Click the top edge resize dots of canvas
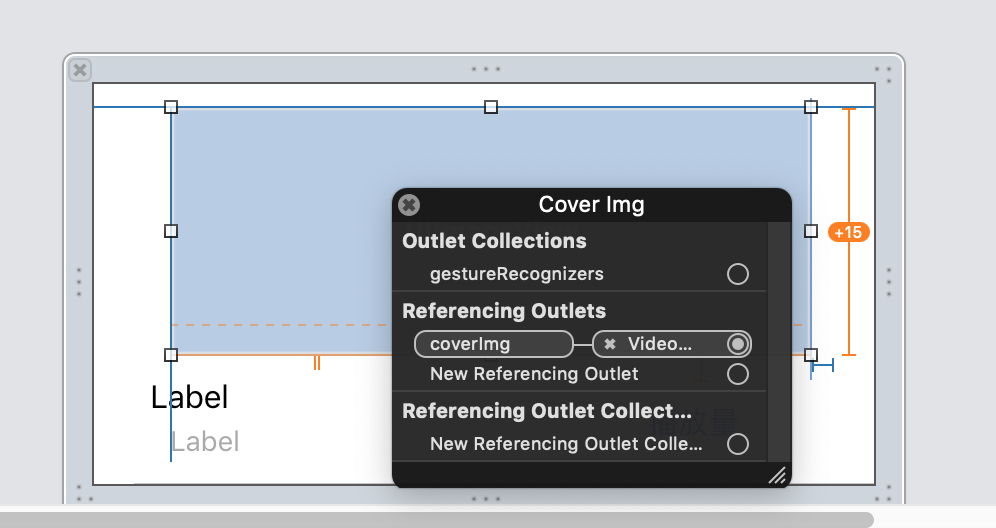The height and width of the screenshot is (528, 996). (485, 69)
